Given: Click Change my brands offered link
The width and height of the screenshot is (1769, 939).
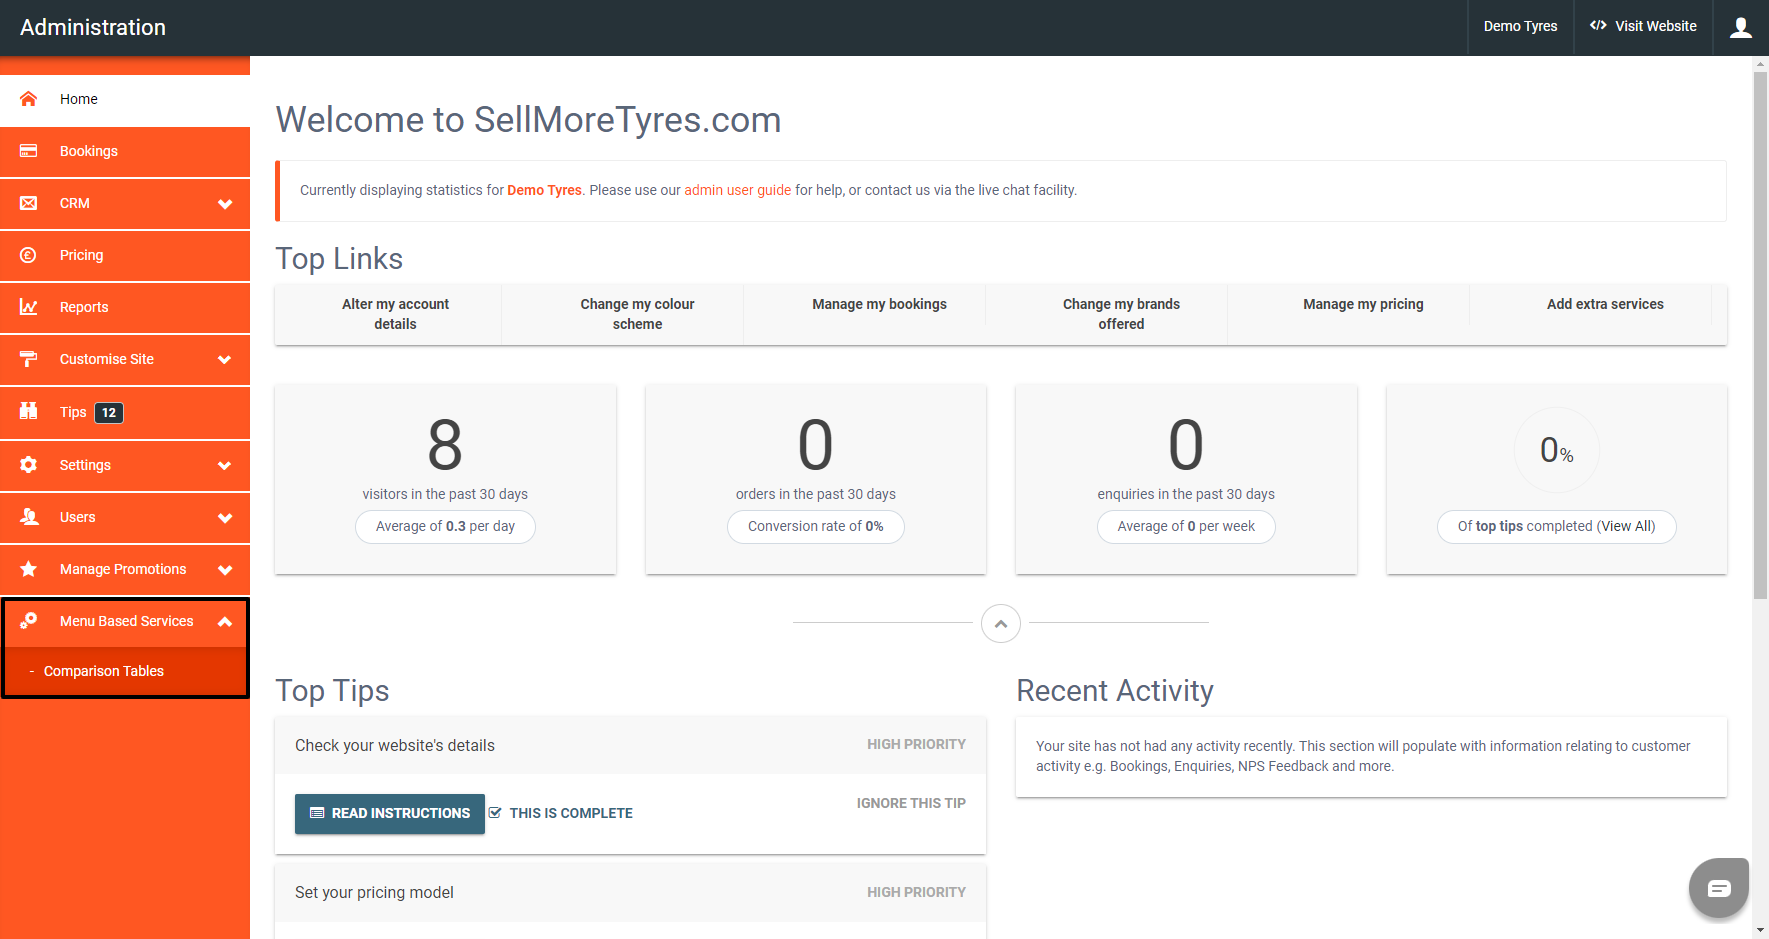Looking at the screenshot, I should point(1121,314).
